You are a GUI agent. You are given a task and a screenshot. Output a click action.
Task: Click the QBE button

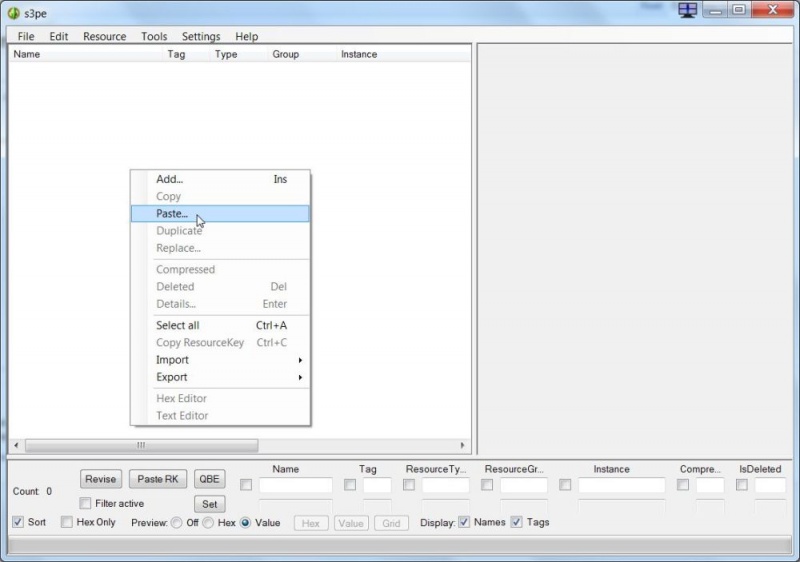(209, 479)
